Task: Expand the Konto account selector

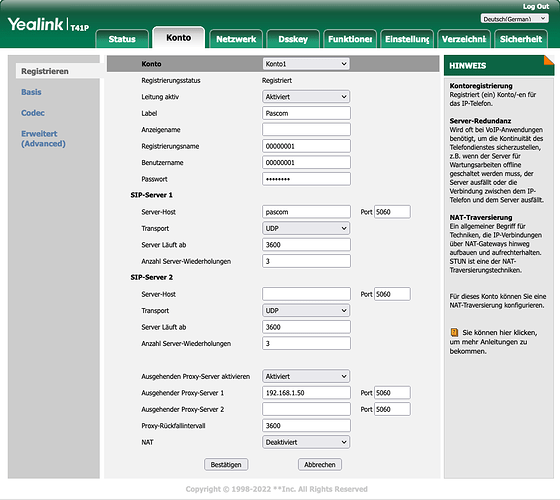Action: click(306, 64)
